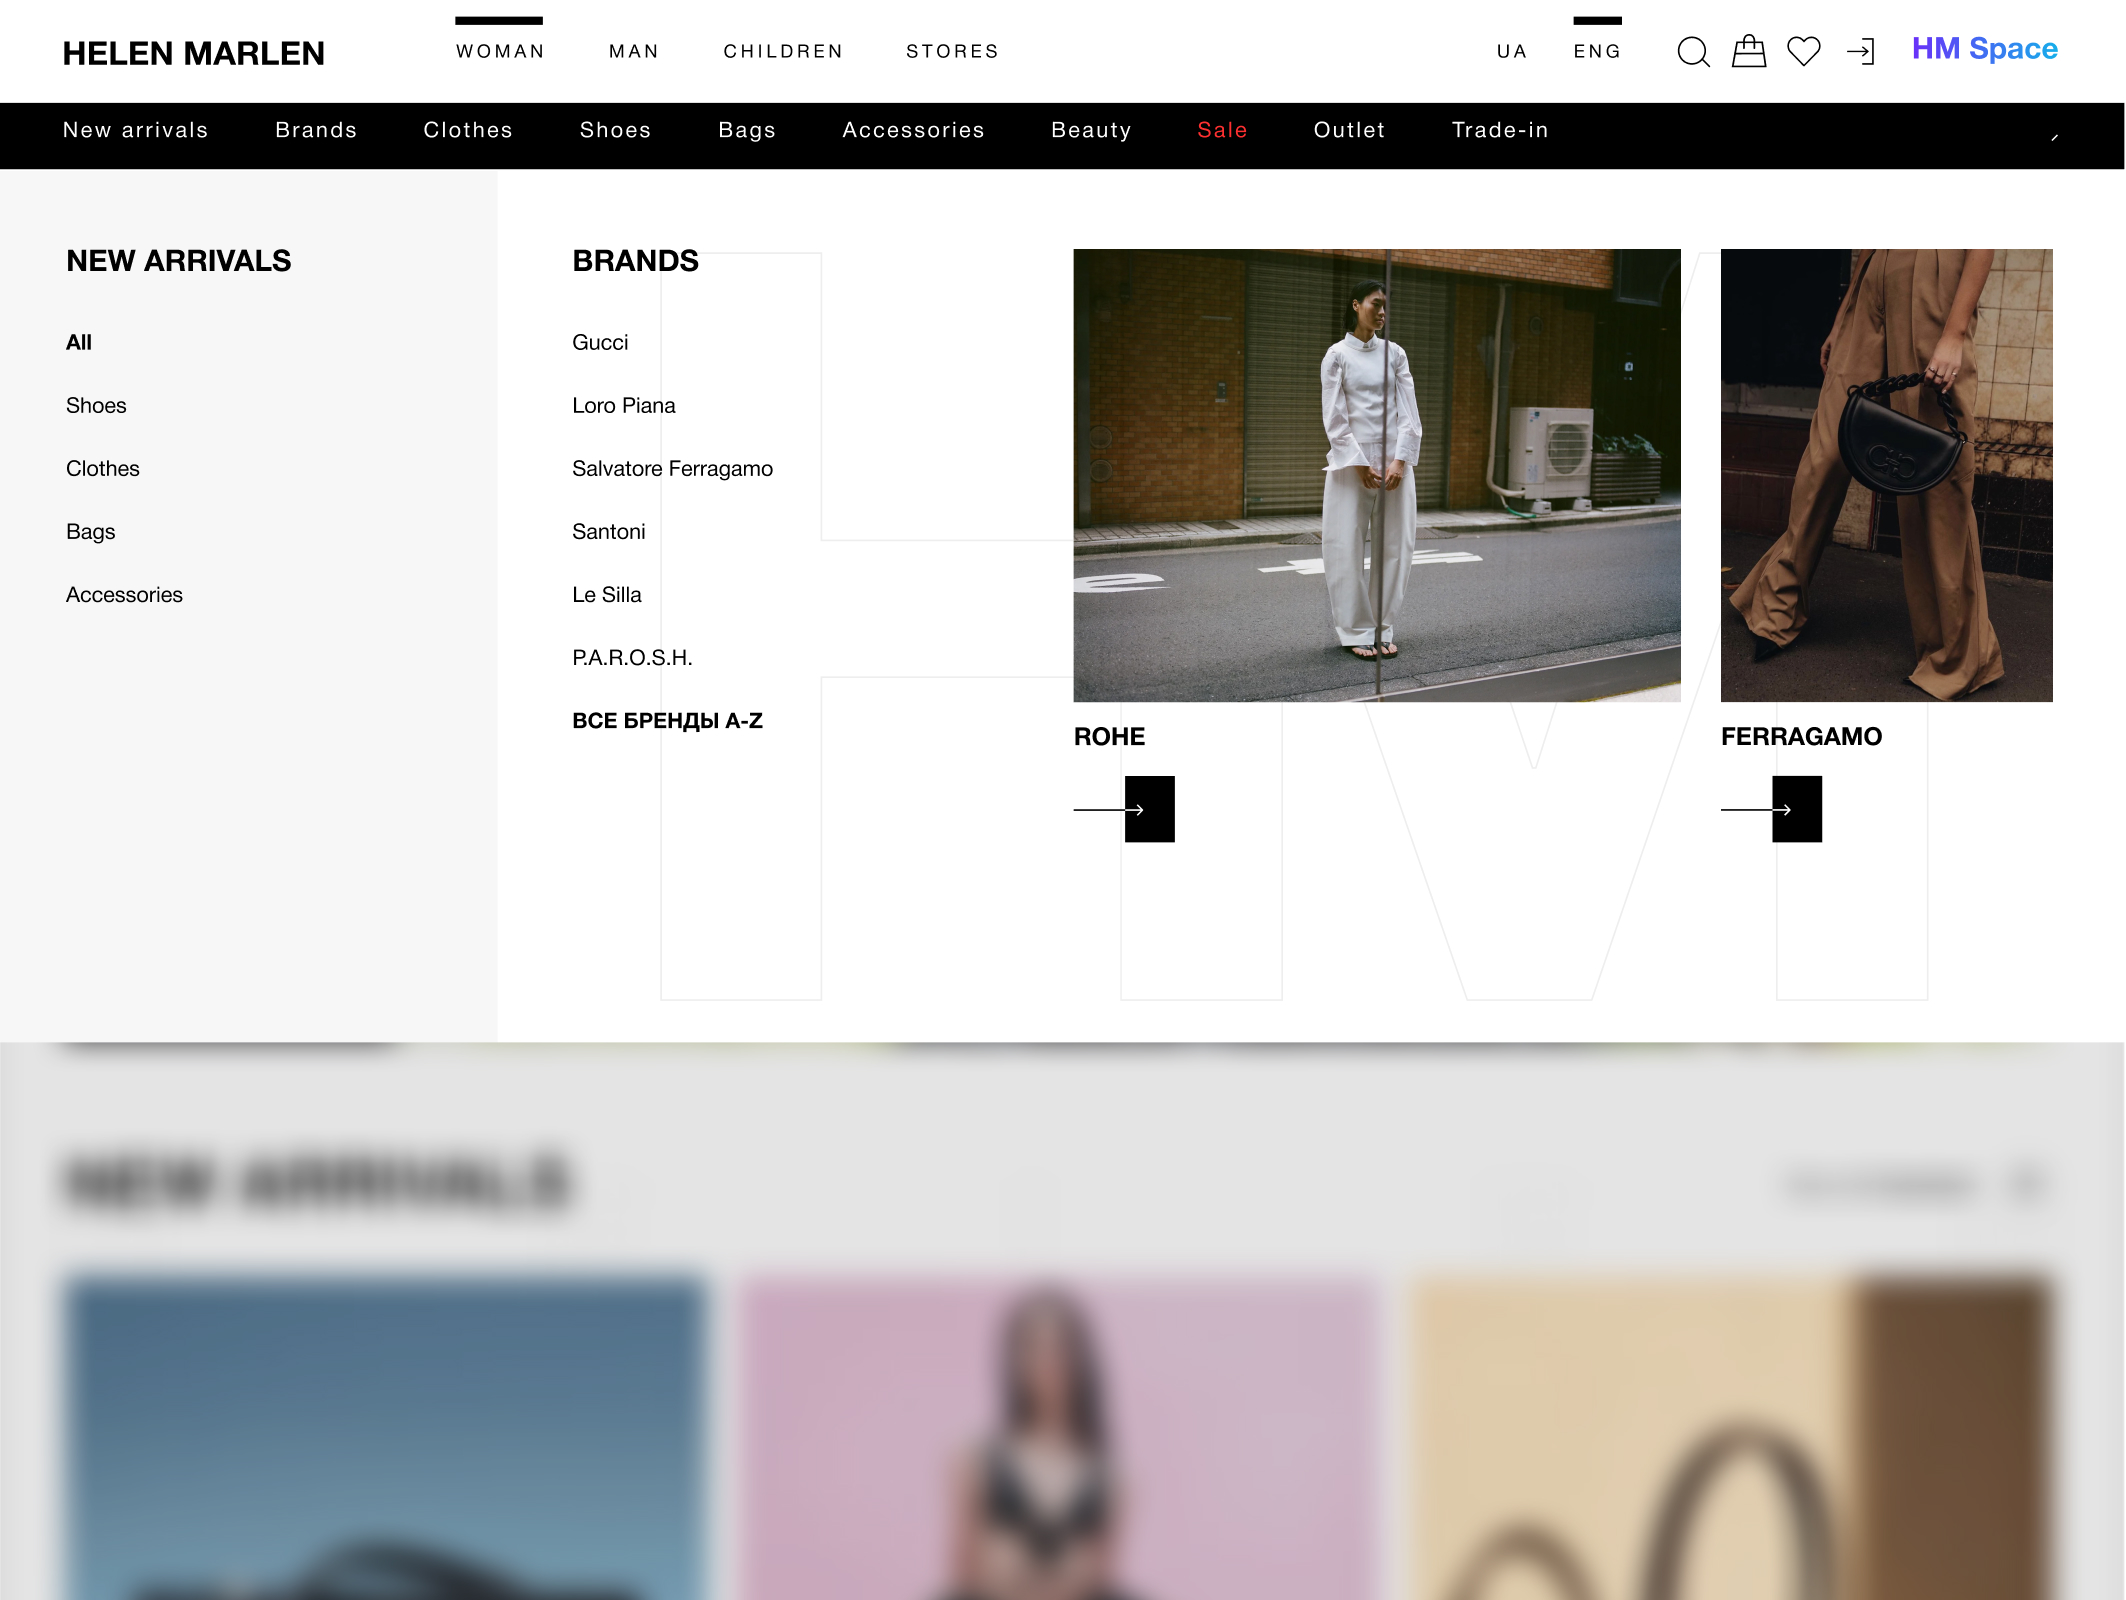
Task: Select the ENG language option
Action: [x=1597, y=51]
